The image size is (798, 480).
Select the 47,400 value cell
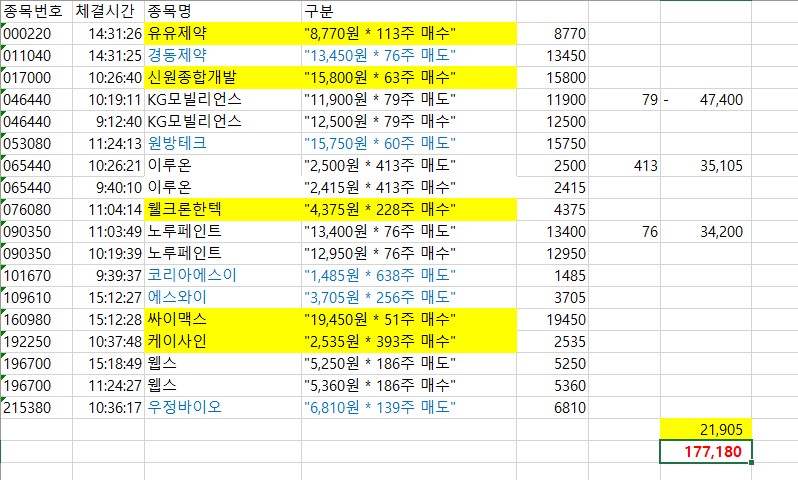[706, 99]
